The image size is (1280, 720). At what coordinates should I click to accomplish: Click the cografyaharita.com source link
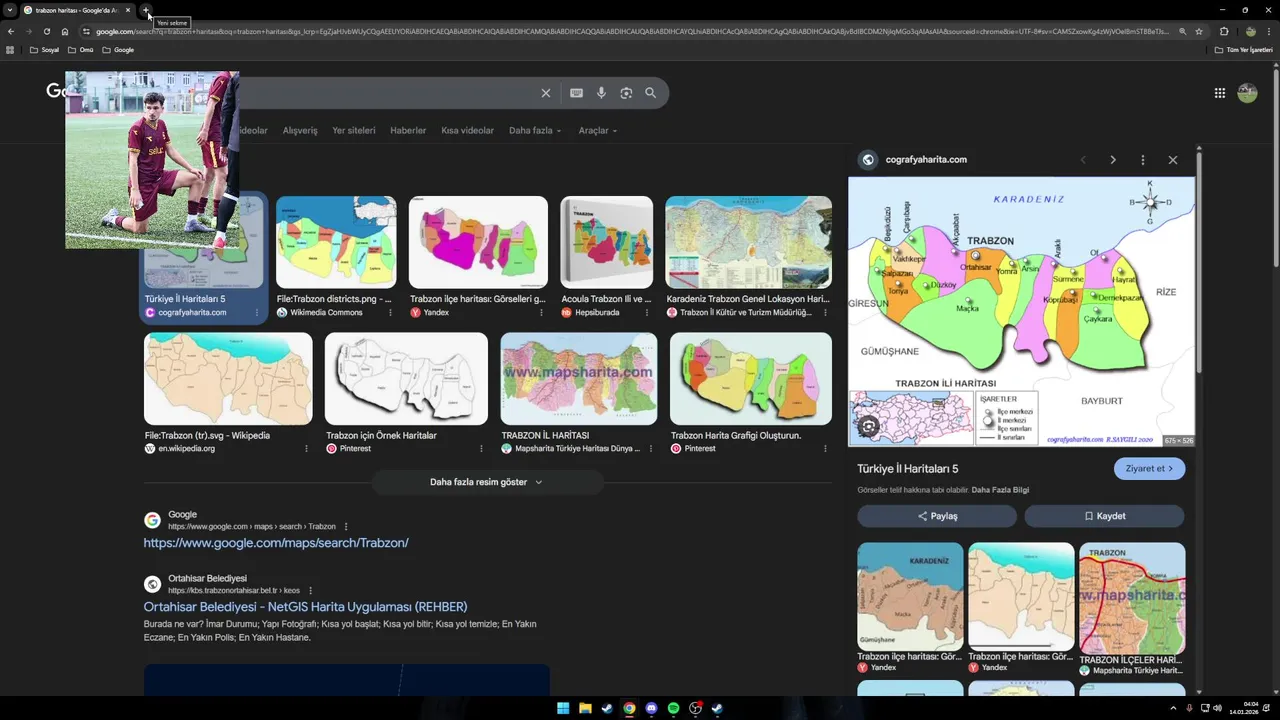pyautogui.click(x=926, y=160)
